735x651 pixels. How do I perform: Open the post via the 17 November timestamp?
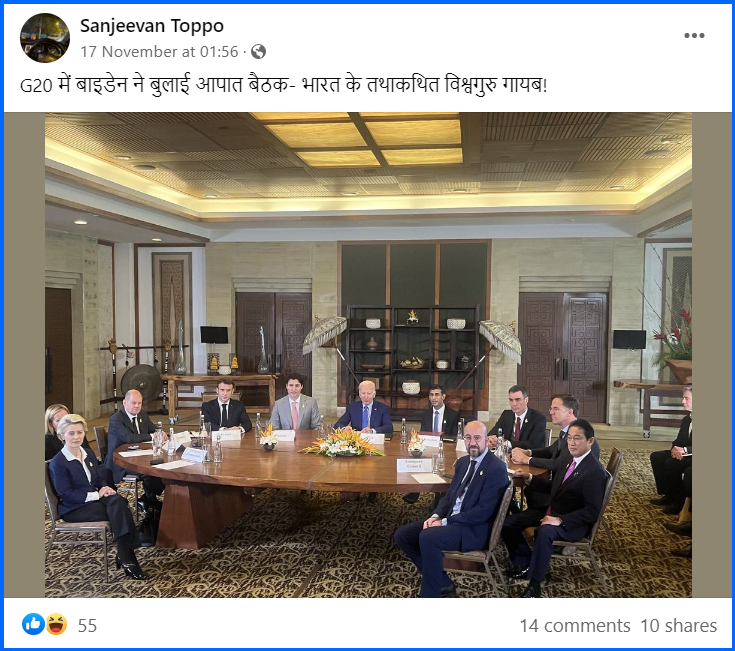(x=159, y=51)
